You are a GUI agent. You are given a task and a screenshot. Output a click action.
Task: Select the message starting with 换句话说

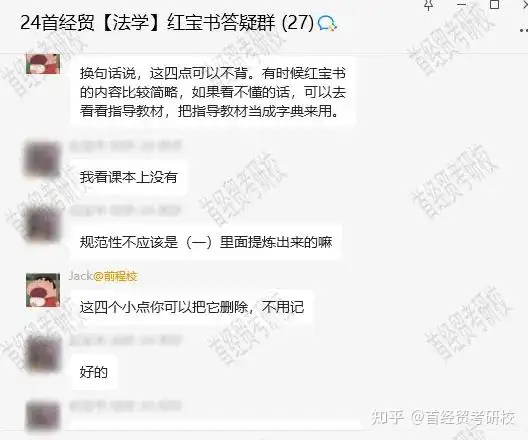(213, 92)
